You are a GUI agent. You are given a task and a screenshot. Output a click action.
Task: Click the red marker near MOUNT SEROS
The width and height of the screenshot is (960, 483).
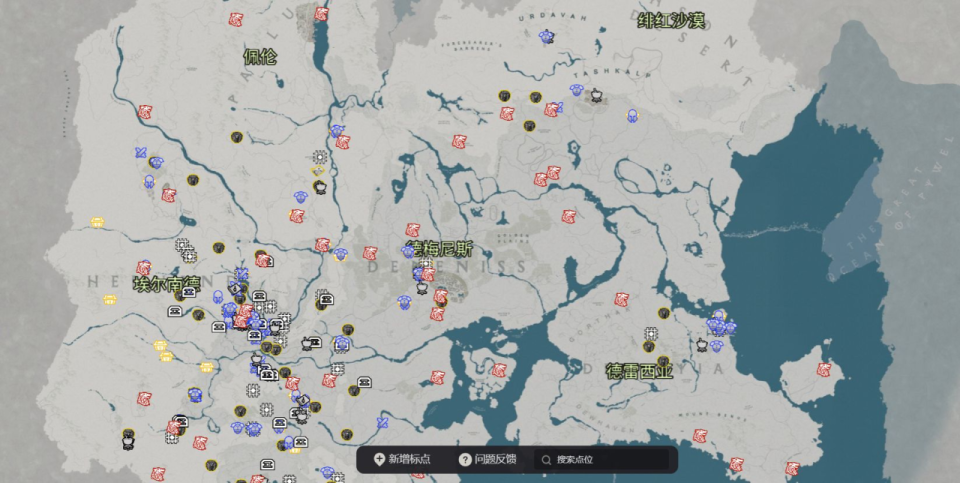700,436
